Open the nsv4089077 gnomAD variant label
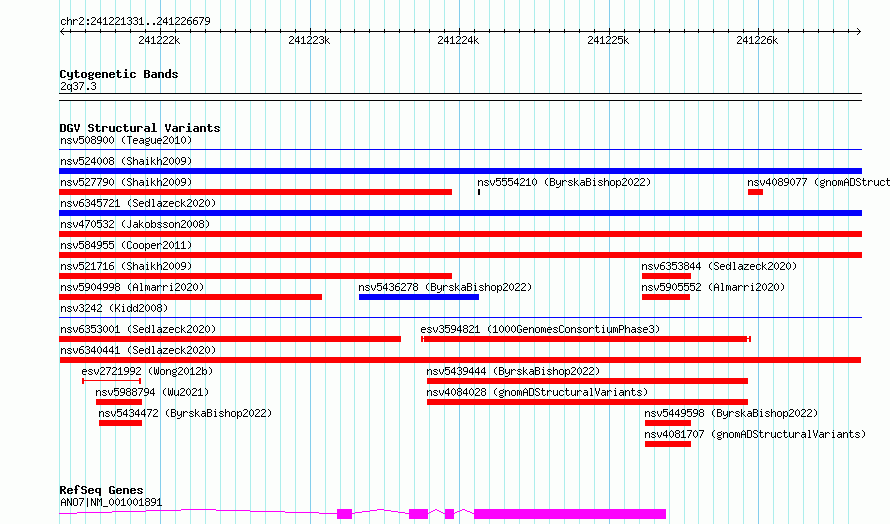This screenshot has height=524, width=890. tap(818, 182)
